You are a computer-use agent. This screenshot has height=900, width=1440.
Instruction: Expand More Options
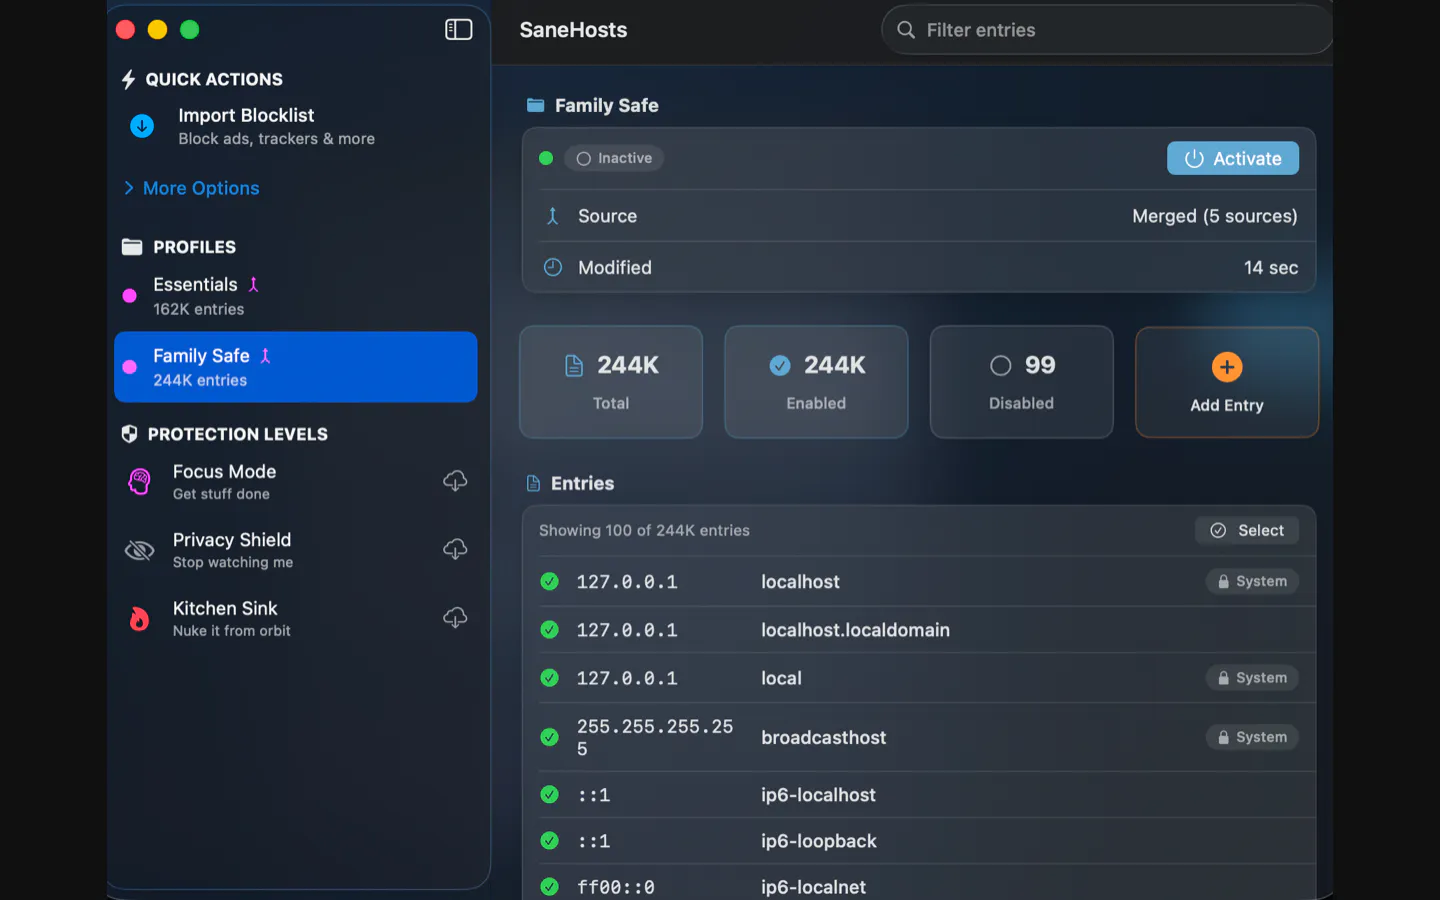(x=191, y=188)
